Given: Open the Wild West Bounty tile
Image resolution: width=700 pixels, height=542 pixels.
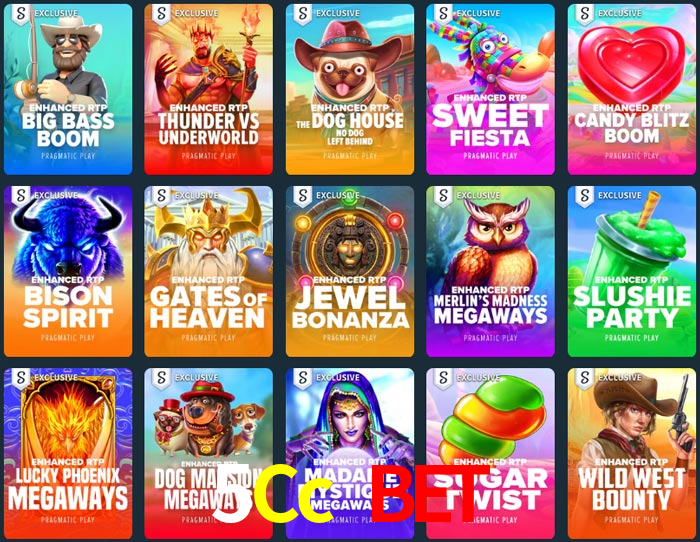Looking at the screenshot, I should 632,454.
